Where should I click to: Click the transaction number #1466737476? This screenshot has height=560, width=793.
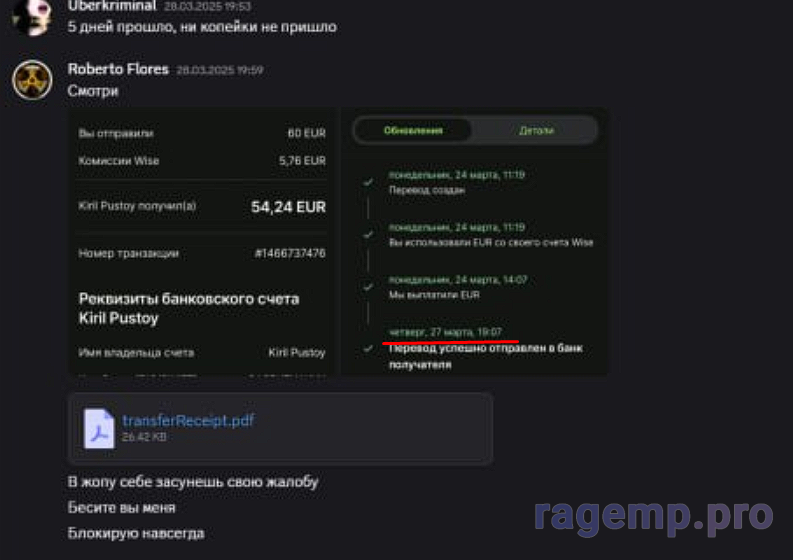pos(289,254)
